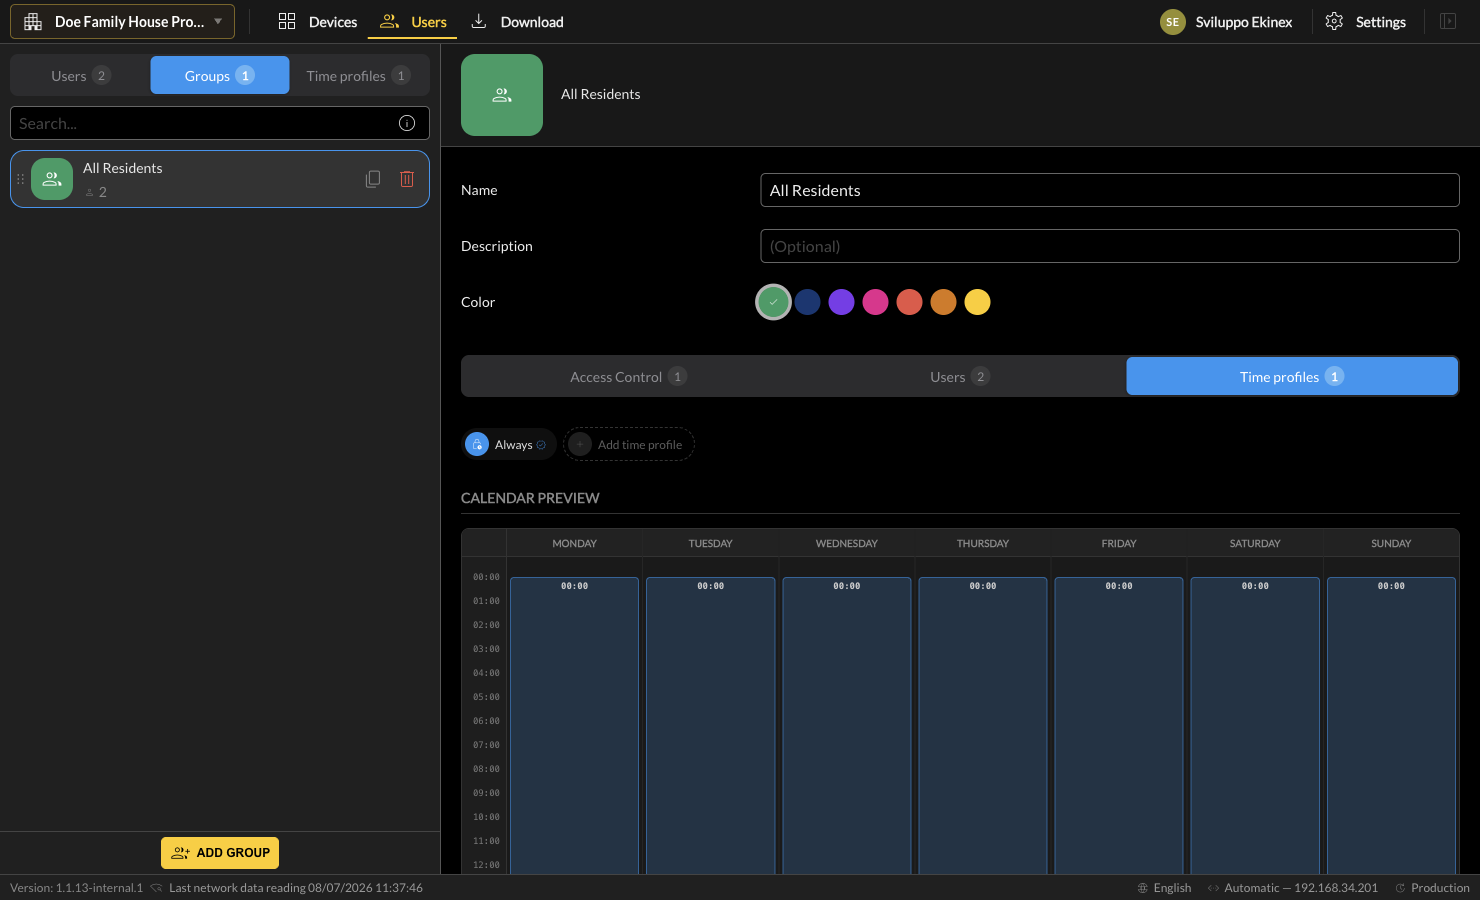Viewport: 1480px width, 900px height.
Task: Edit the Name field
Action: coord(1110,190)
